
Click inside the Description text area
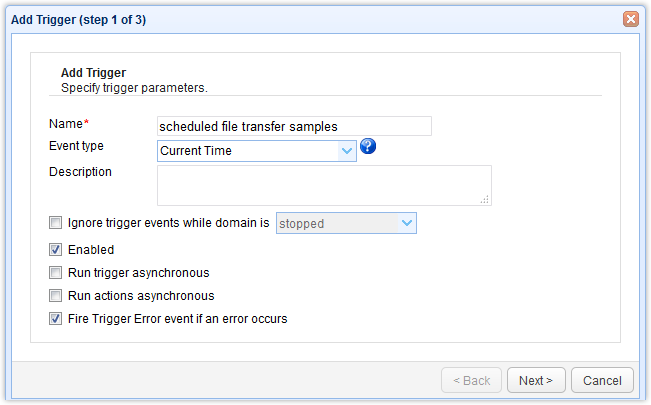[322, 185]
